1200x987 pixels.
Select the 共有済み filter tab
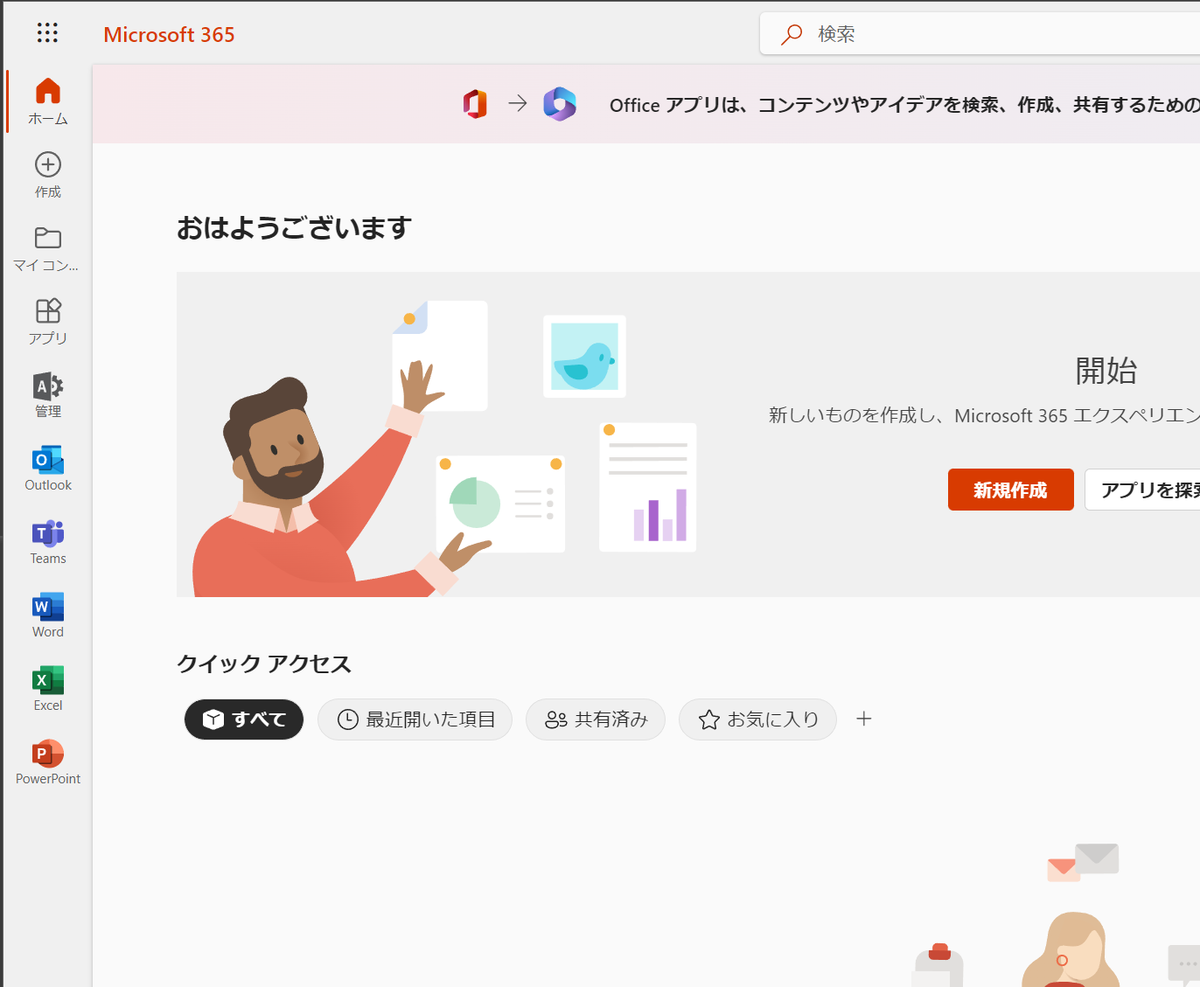[596, 719]
